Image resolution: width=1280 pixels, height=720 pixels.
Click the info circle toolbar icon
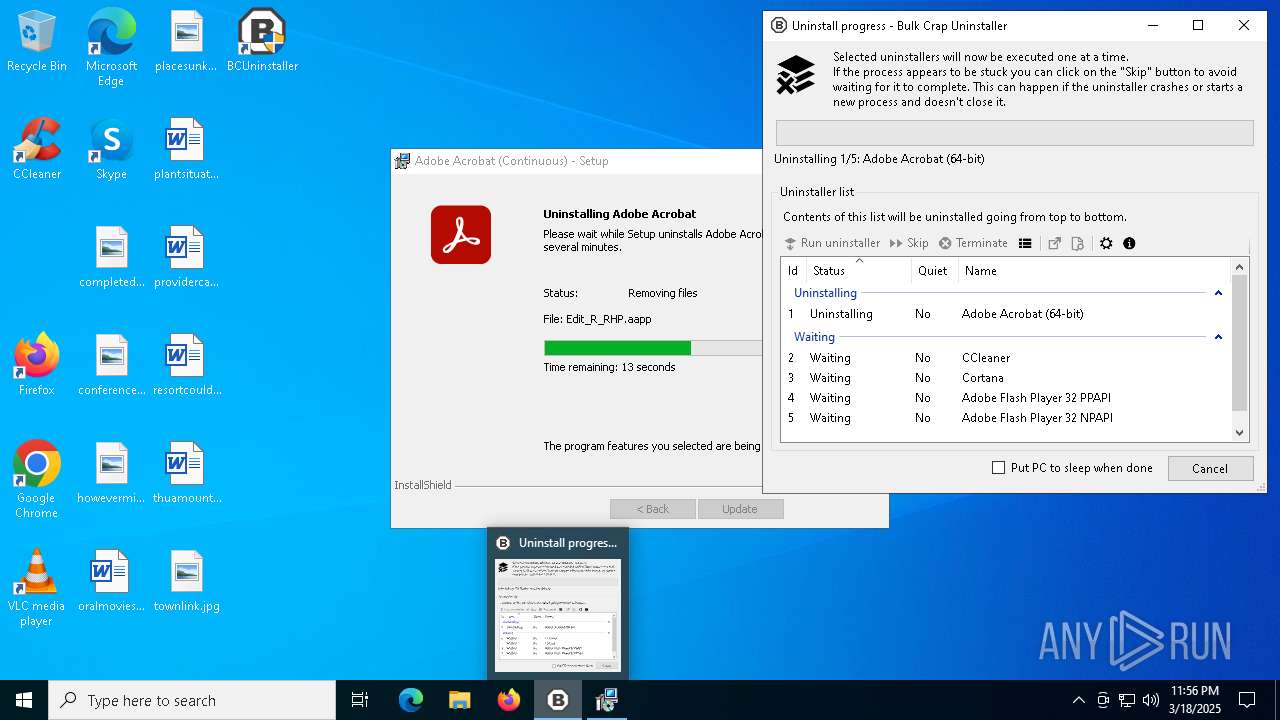point(1129,243)
